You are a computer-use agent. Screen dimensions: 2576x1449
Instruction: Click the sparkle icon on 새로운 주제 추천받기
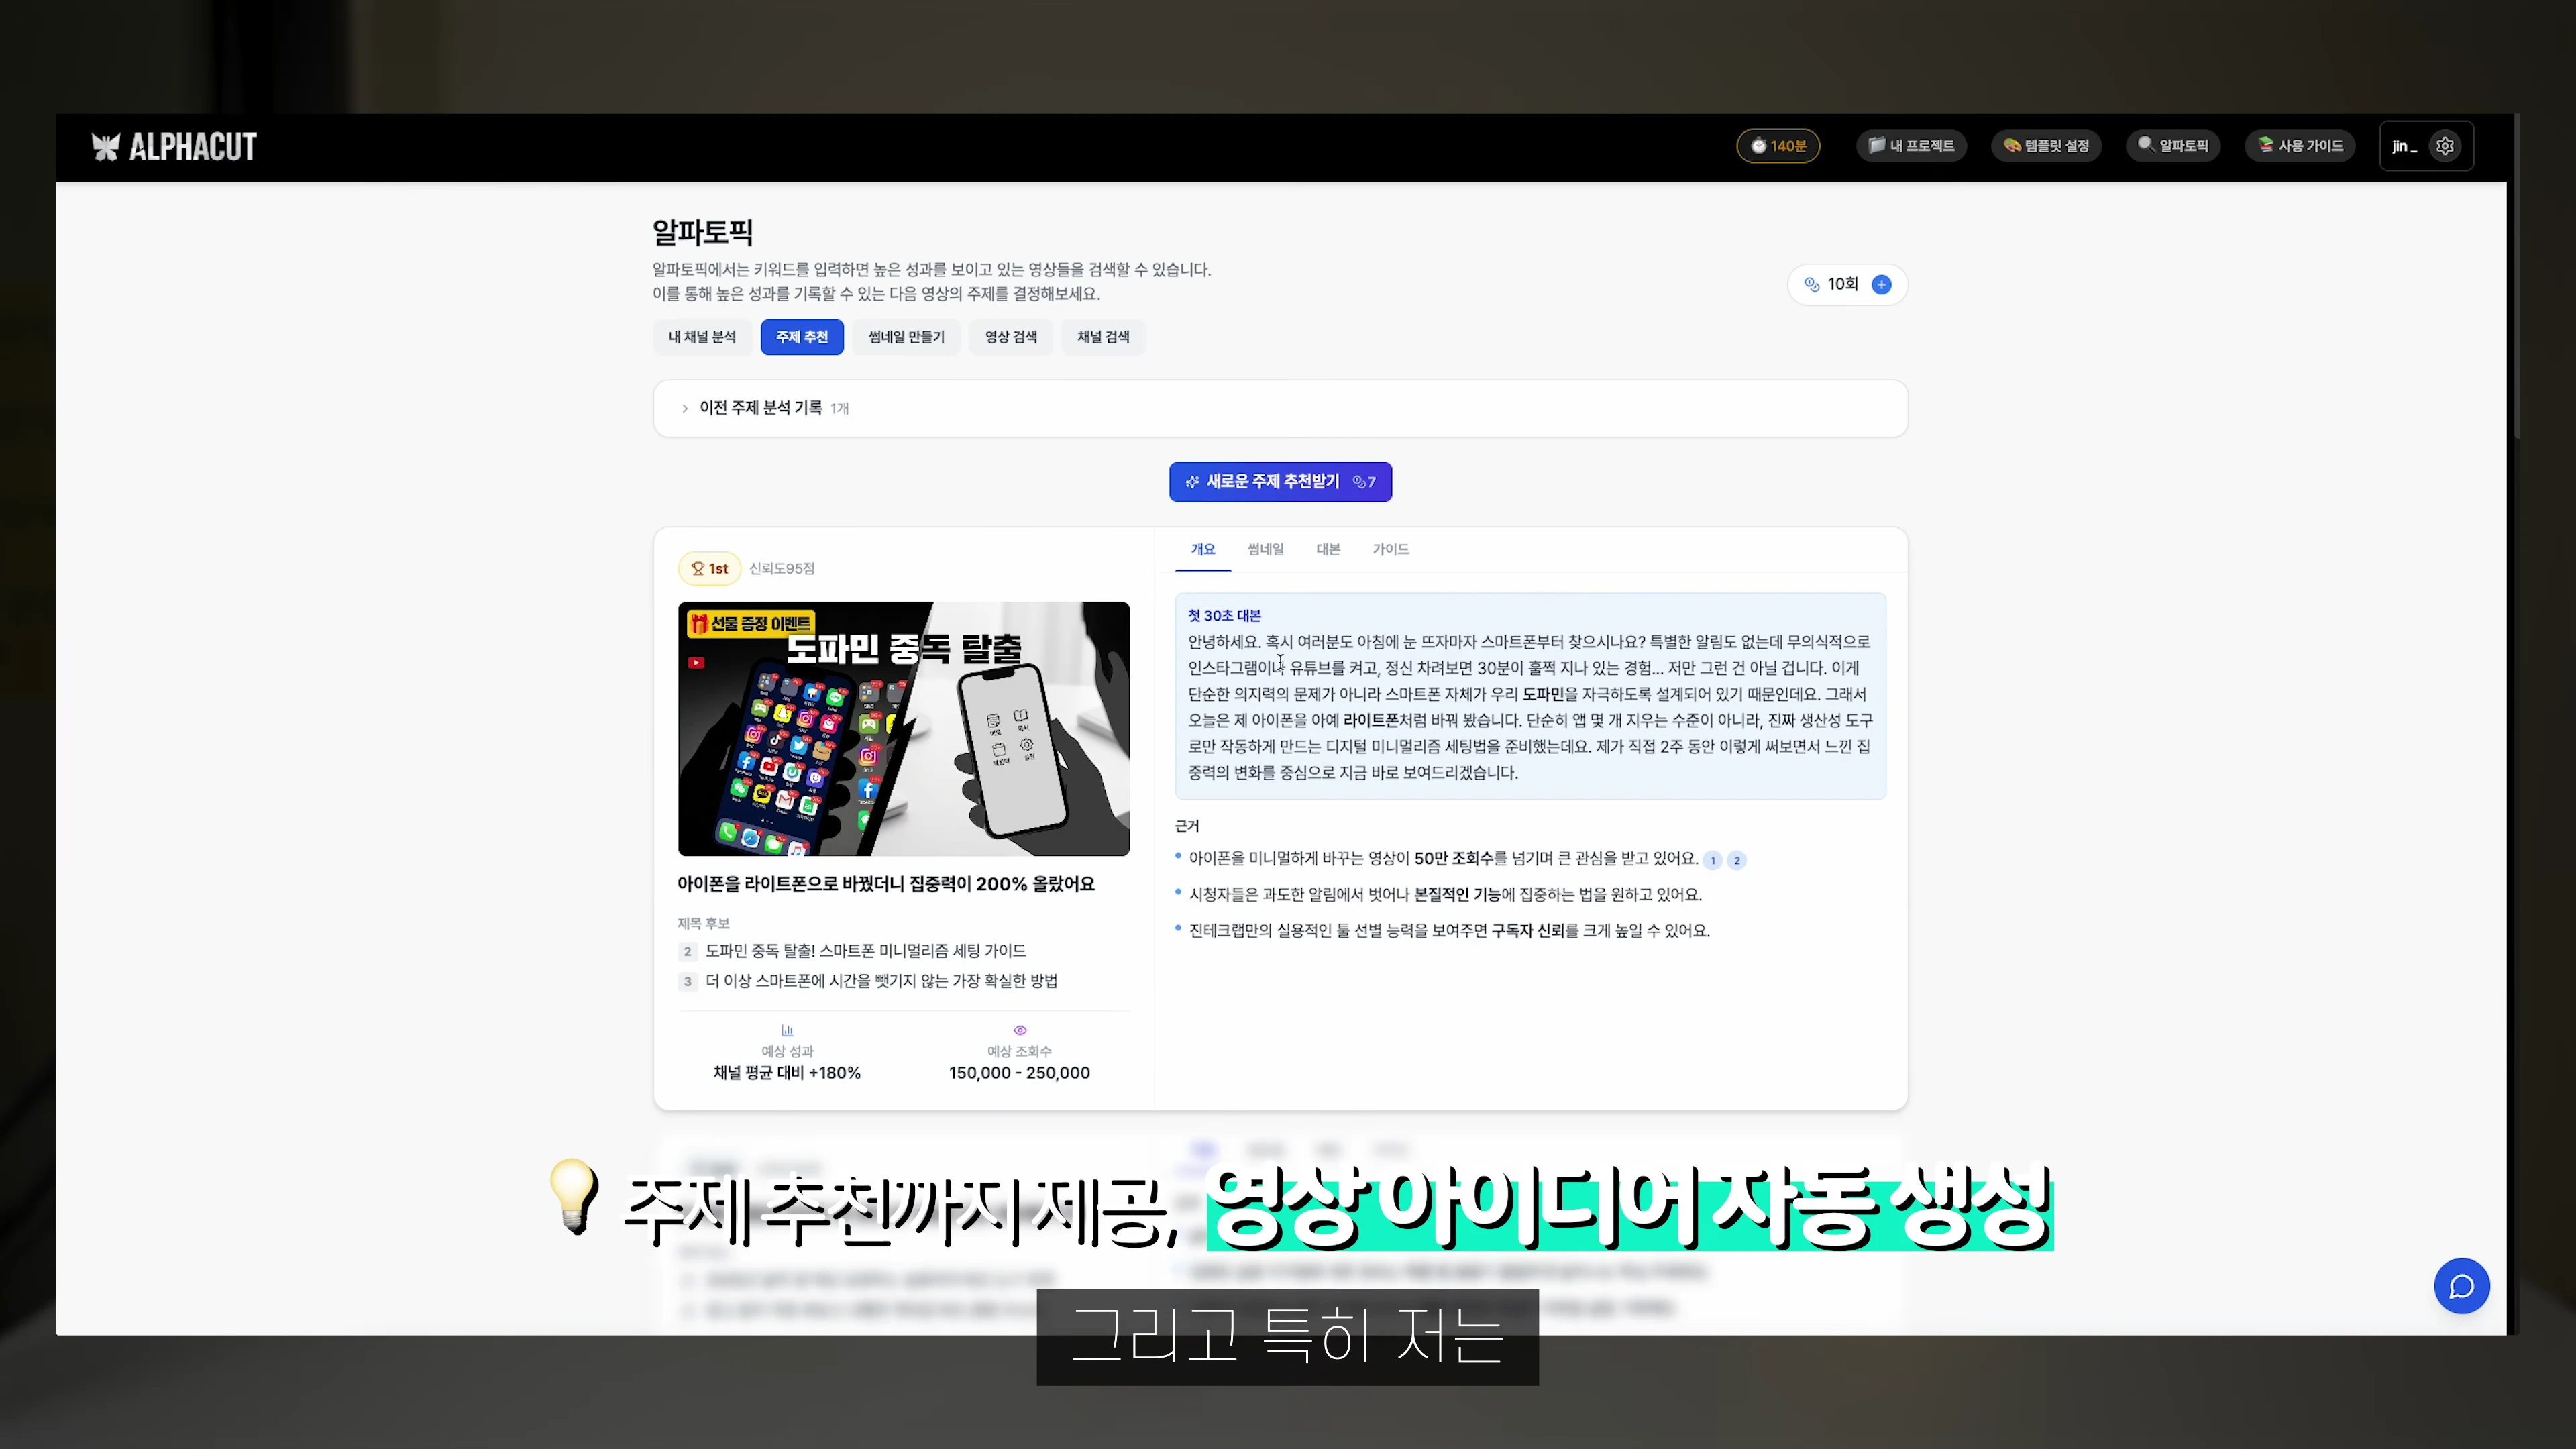(x=1192, y=482)
